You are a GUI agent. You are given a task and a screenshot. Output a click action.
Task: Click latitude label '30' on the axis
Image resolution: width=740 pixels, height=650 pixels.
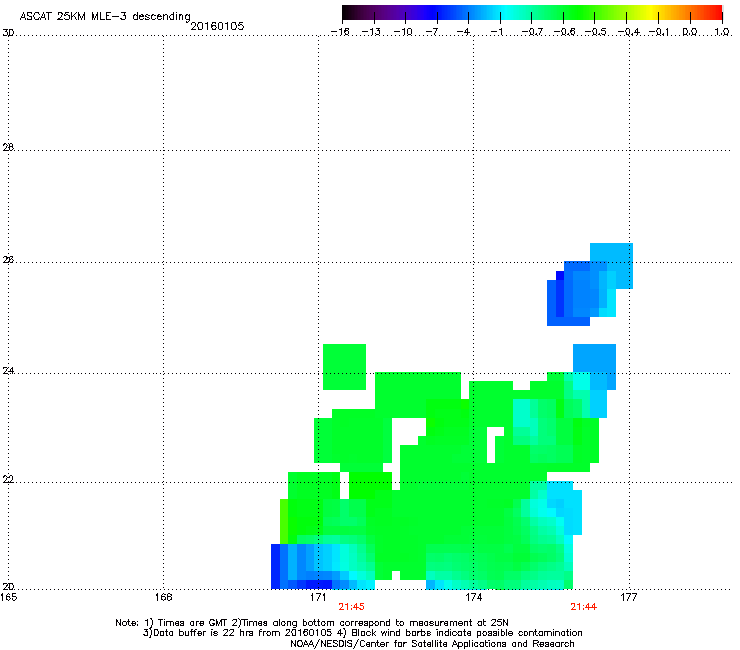click(8, 33)
